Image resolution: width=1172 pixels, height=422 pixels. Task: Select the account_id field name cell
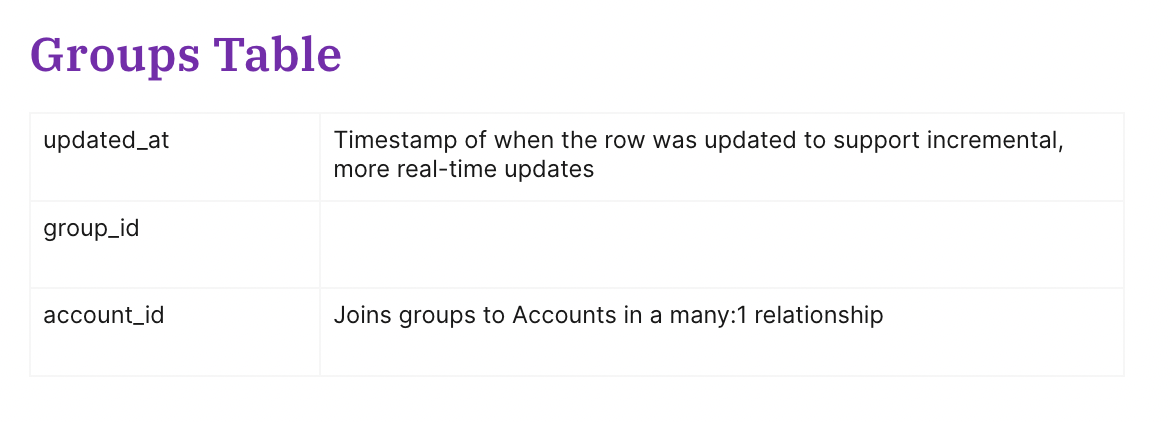pos(175,332)
